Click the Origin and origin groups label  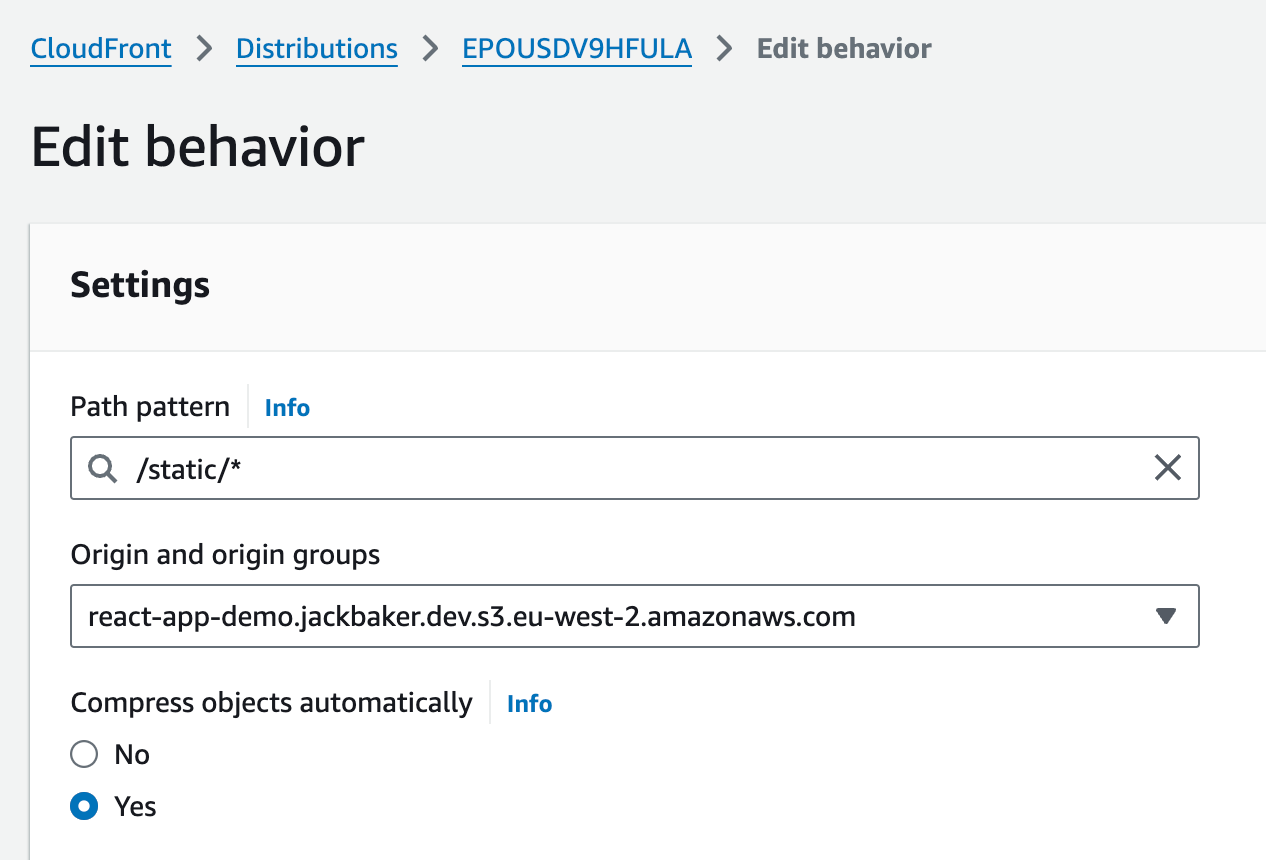click(x=225, y=554)
